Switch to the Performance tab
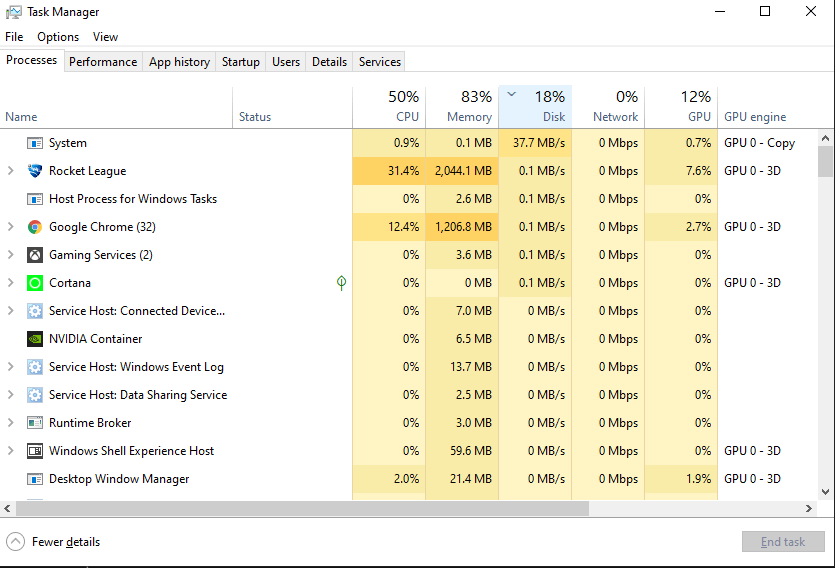 [103, 62]
